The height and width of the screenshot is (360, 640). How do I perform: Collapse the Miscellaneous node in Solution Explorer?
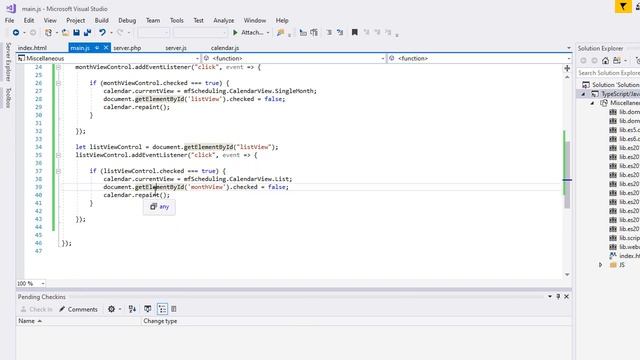tap(592, 103)
